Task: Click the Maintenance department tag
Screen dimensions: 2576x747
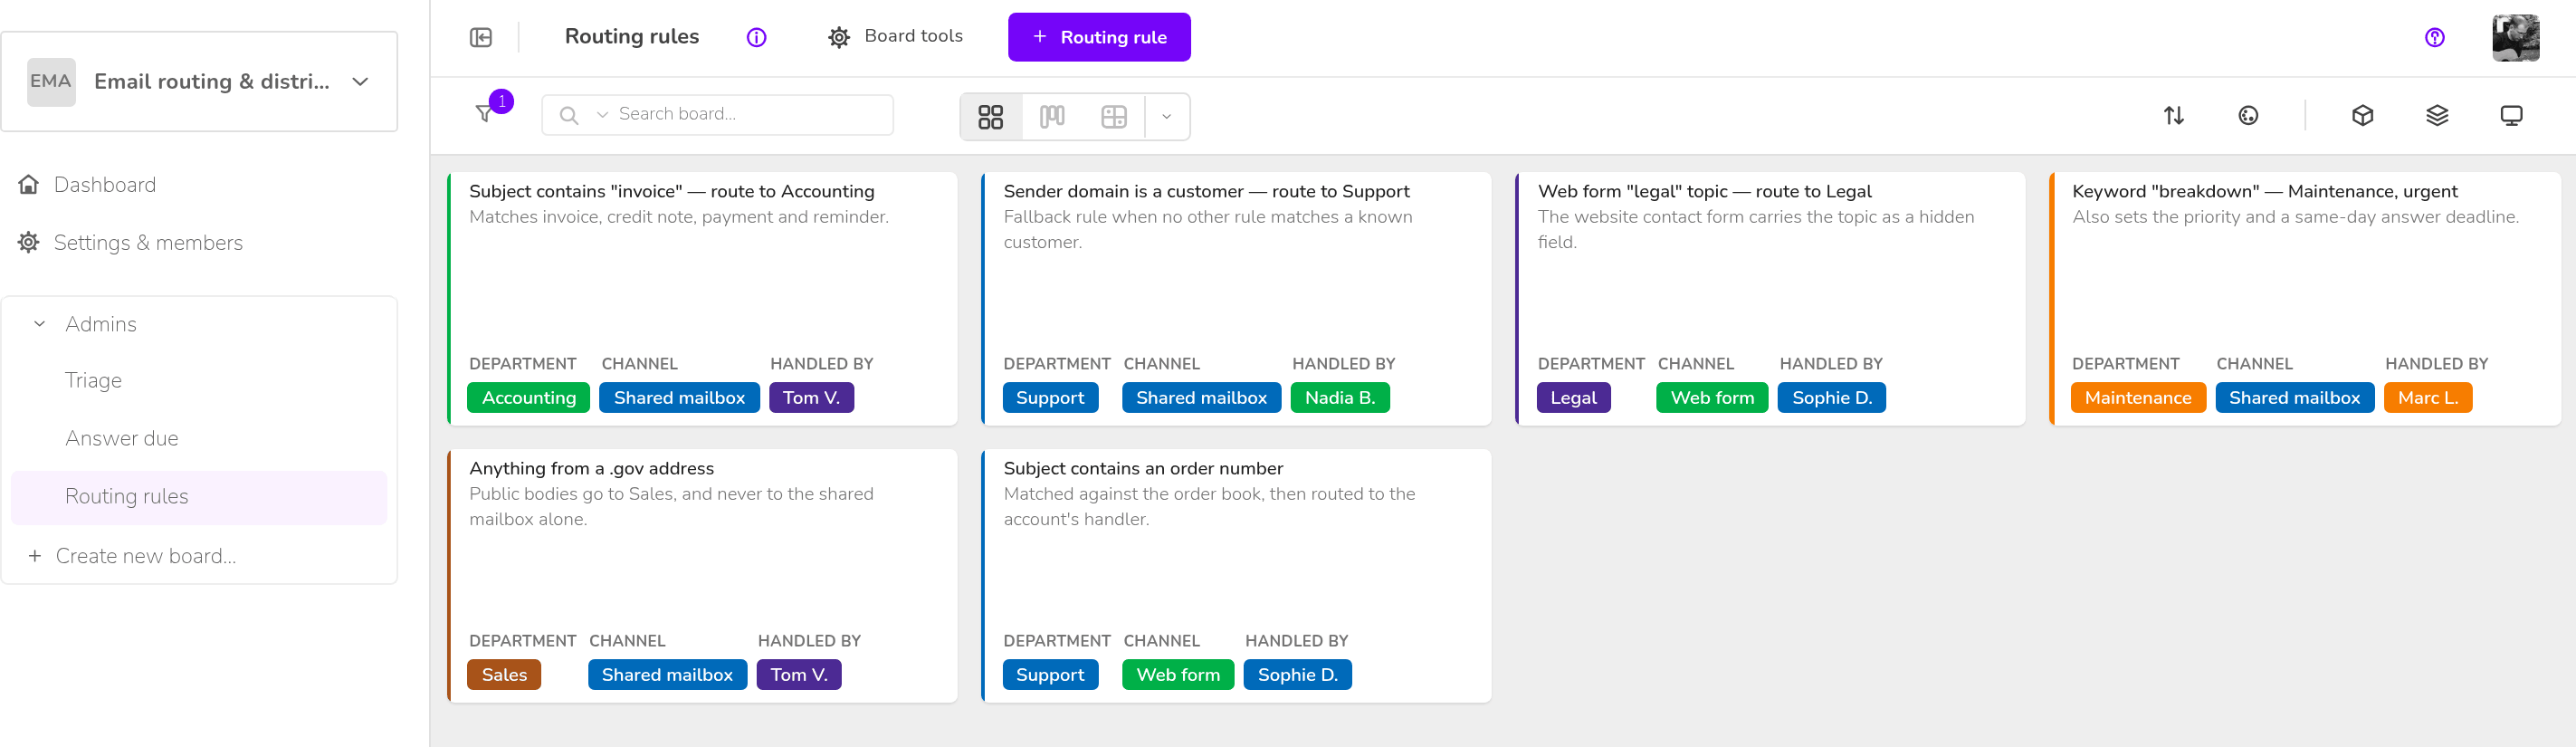Action: [2138, 398]
